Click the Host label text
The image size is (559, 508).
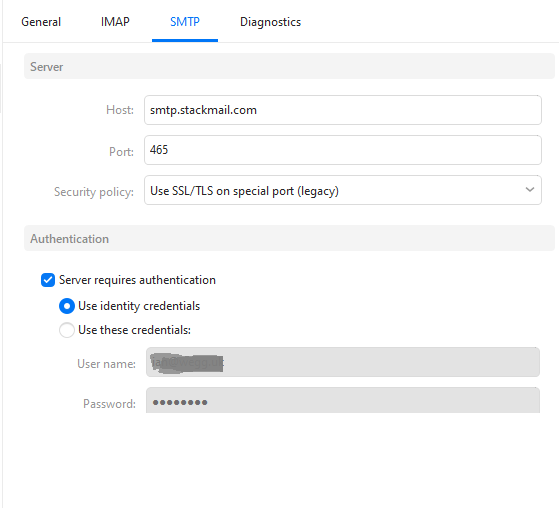[x=120, y=110]
